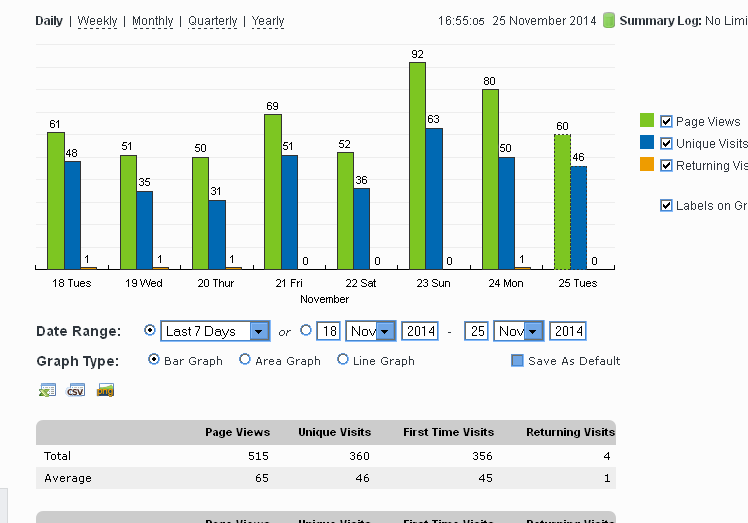Screen dimensions: 748x523
Task: Enable Save As Default checkbox
Action: click(517, 360)
